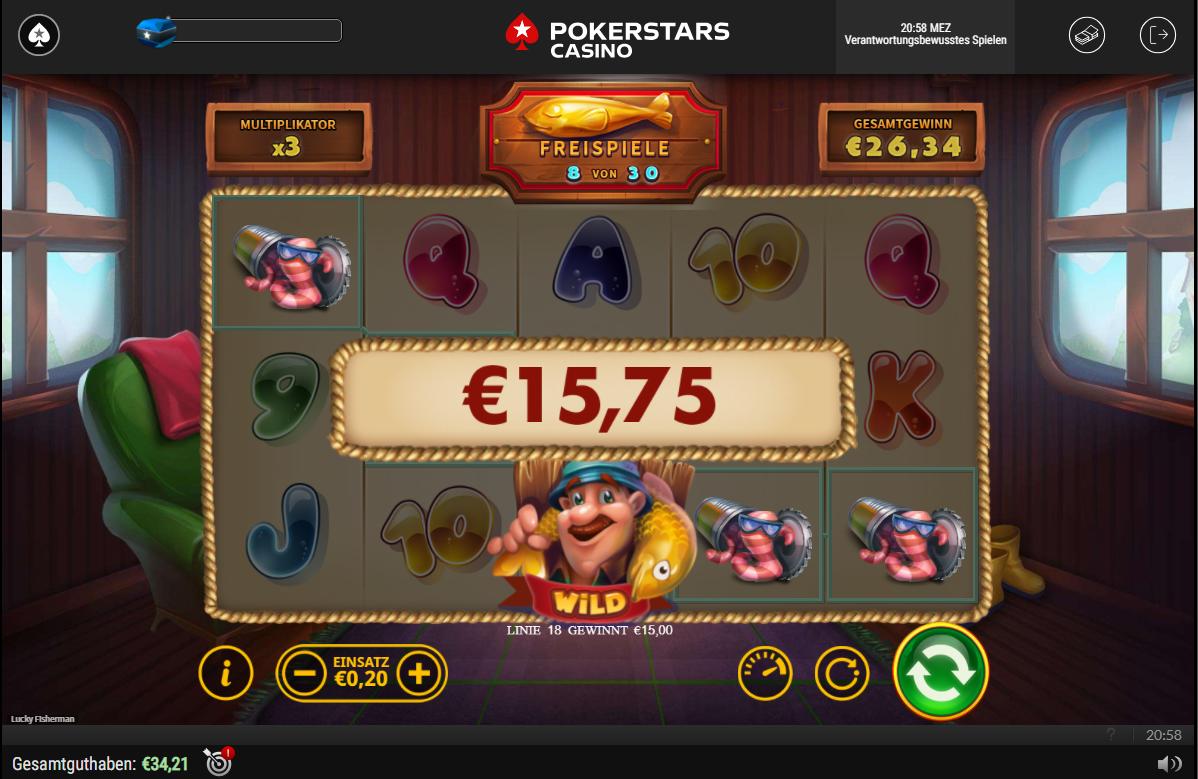Open the game info button
The image size is (1198, 779).
pyautogui.click(x=225, y=673)
